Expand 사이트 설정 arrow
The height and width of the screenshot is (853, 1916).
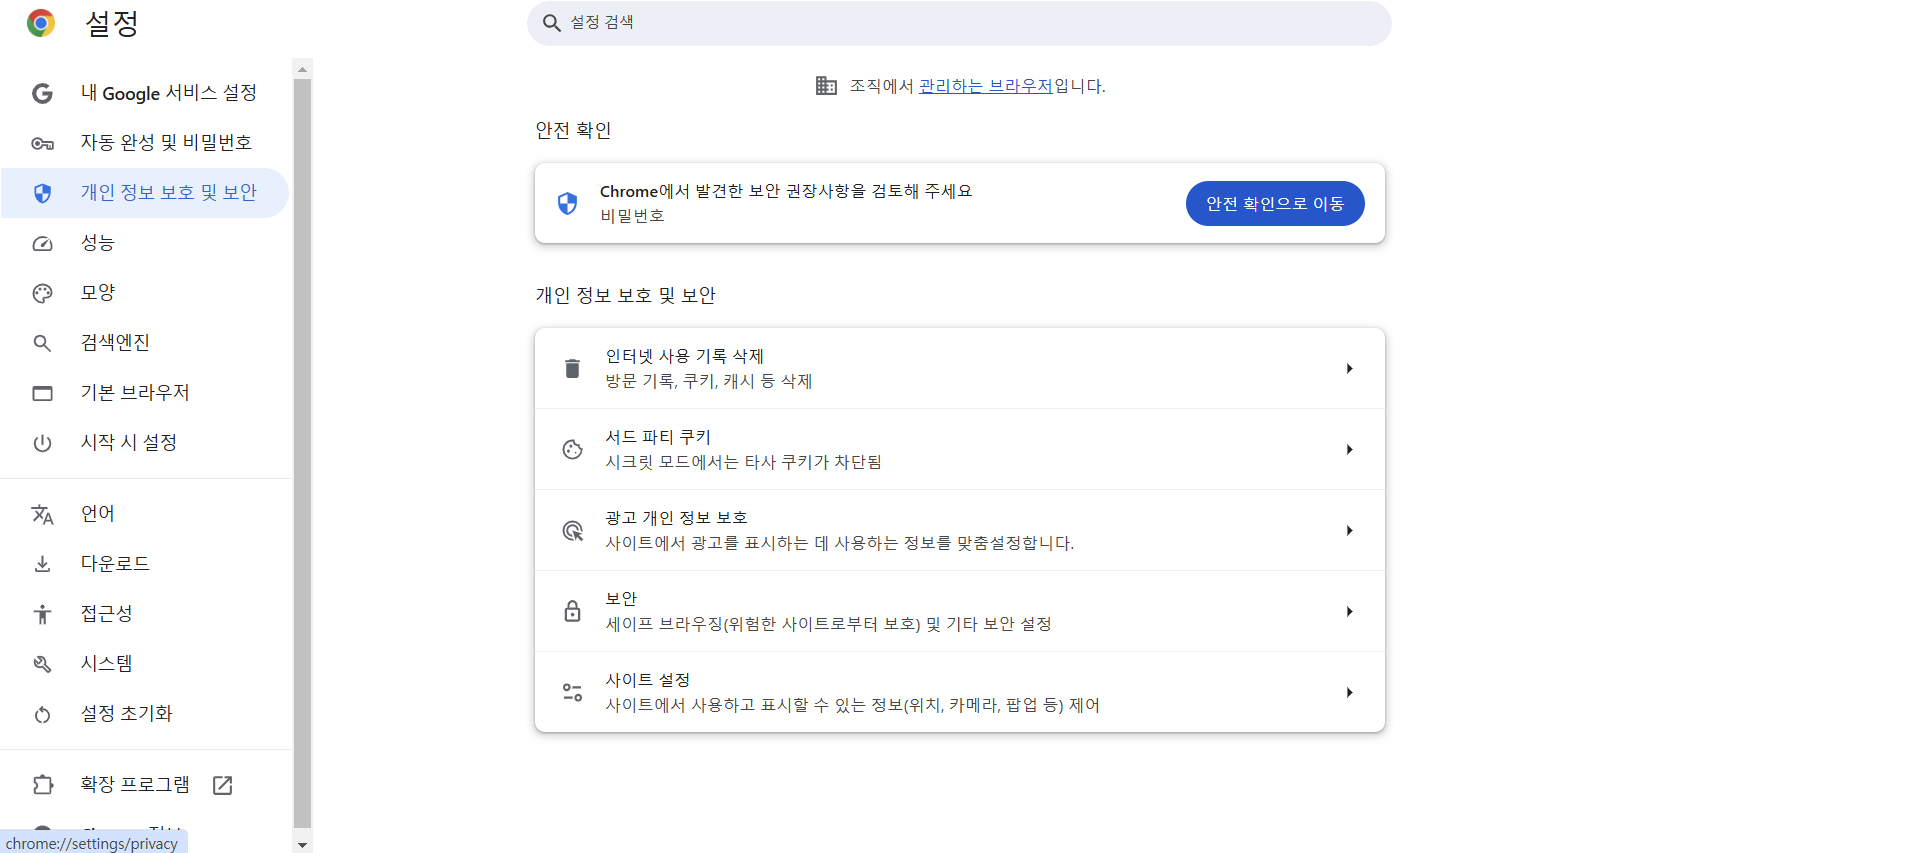point(1349,692)
